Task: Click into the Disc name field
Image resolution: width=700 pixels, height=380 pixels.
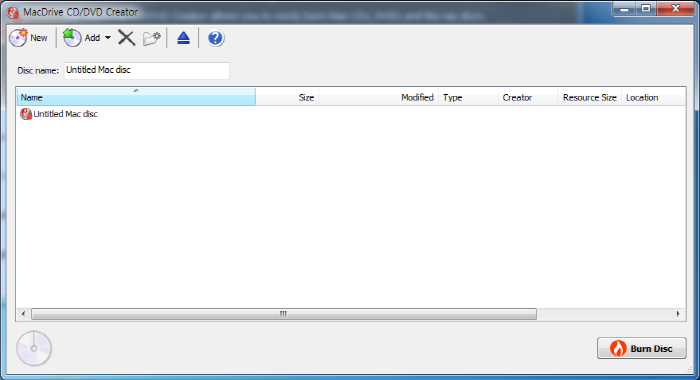Action: coord(146,71)
